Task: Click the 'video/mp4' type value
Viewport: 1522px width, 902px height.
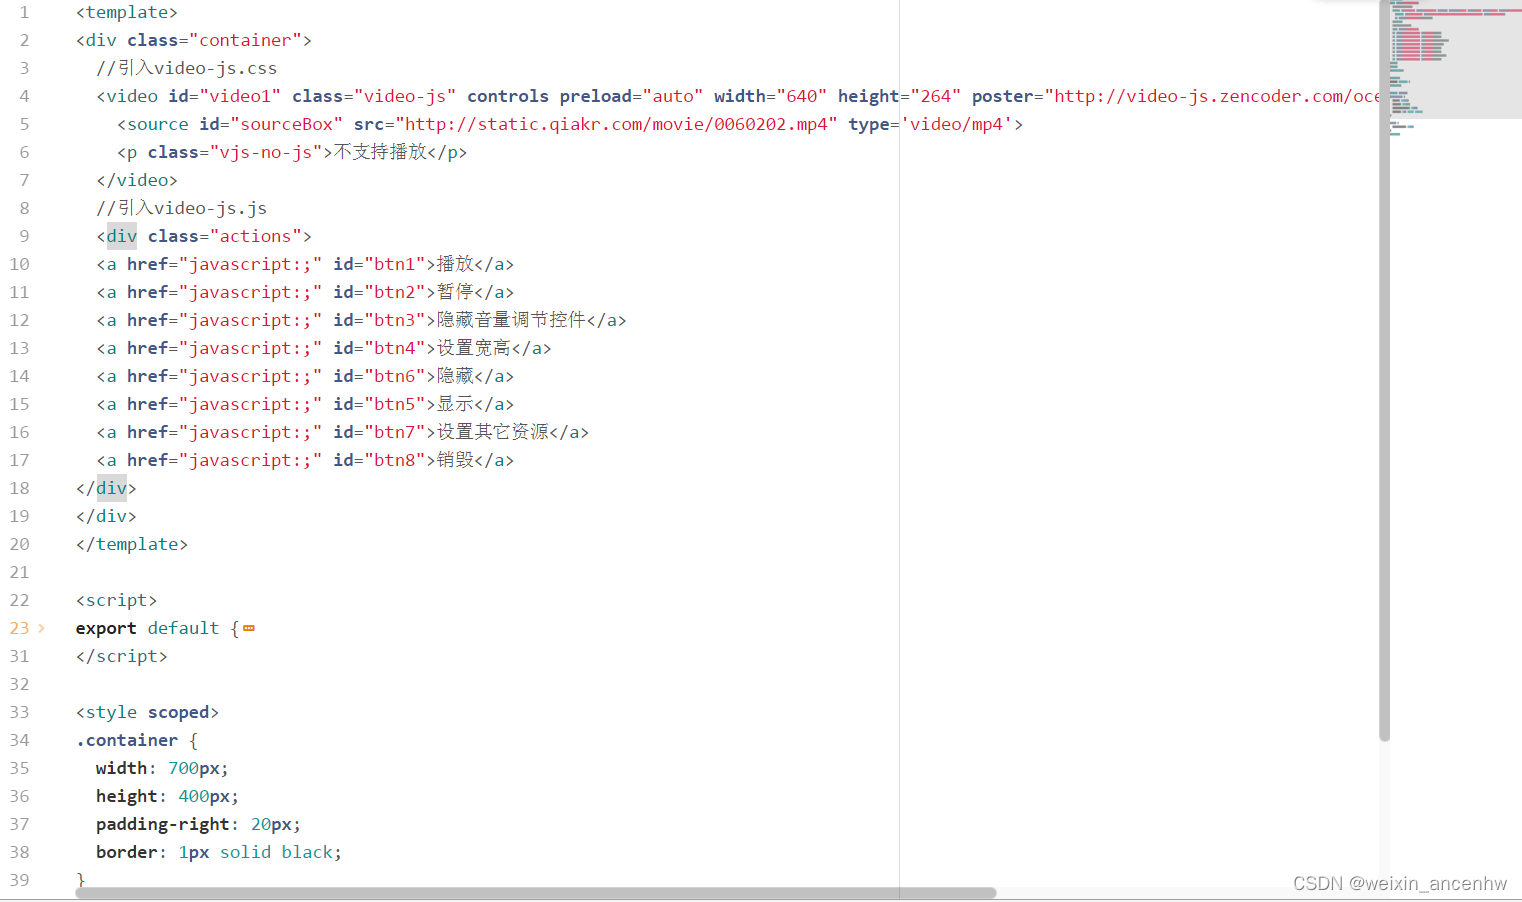Action: pyautogui.click(x=956, y=124)
